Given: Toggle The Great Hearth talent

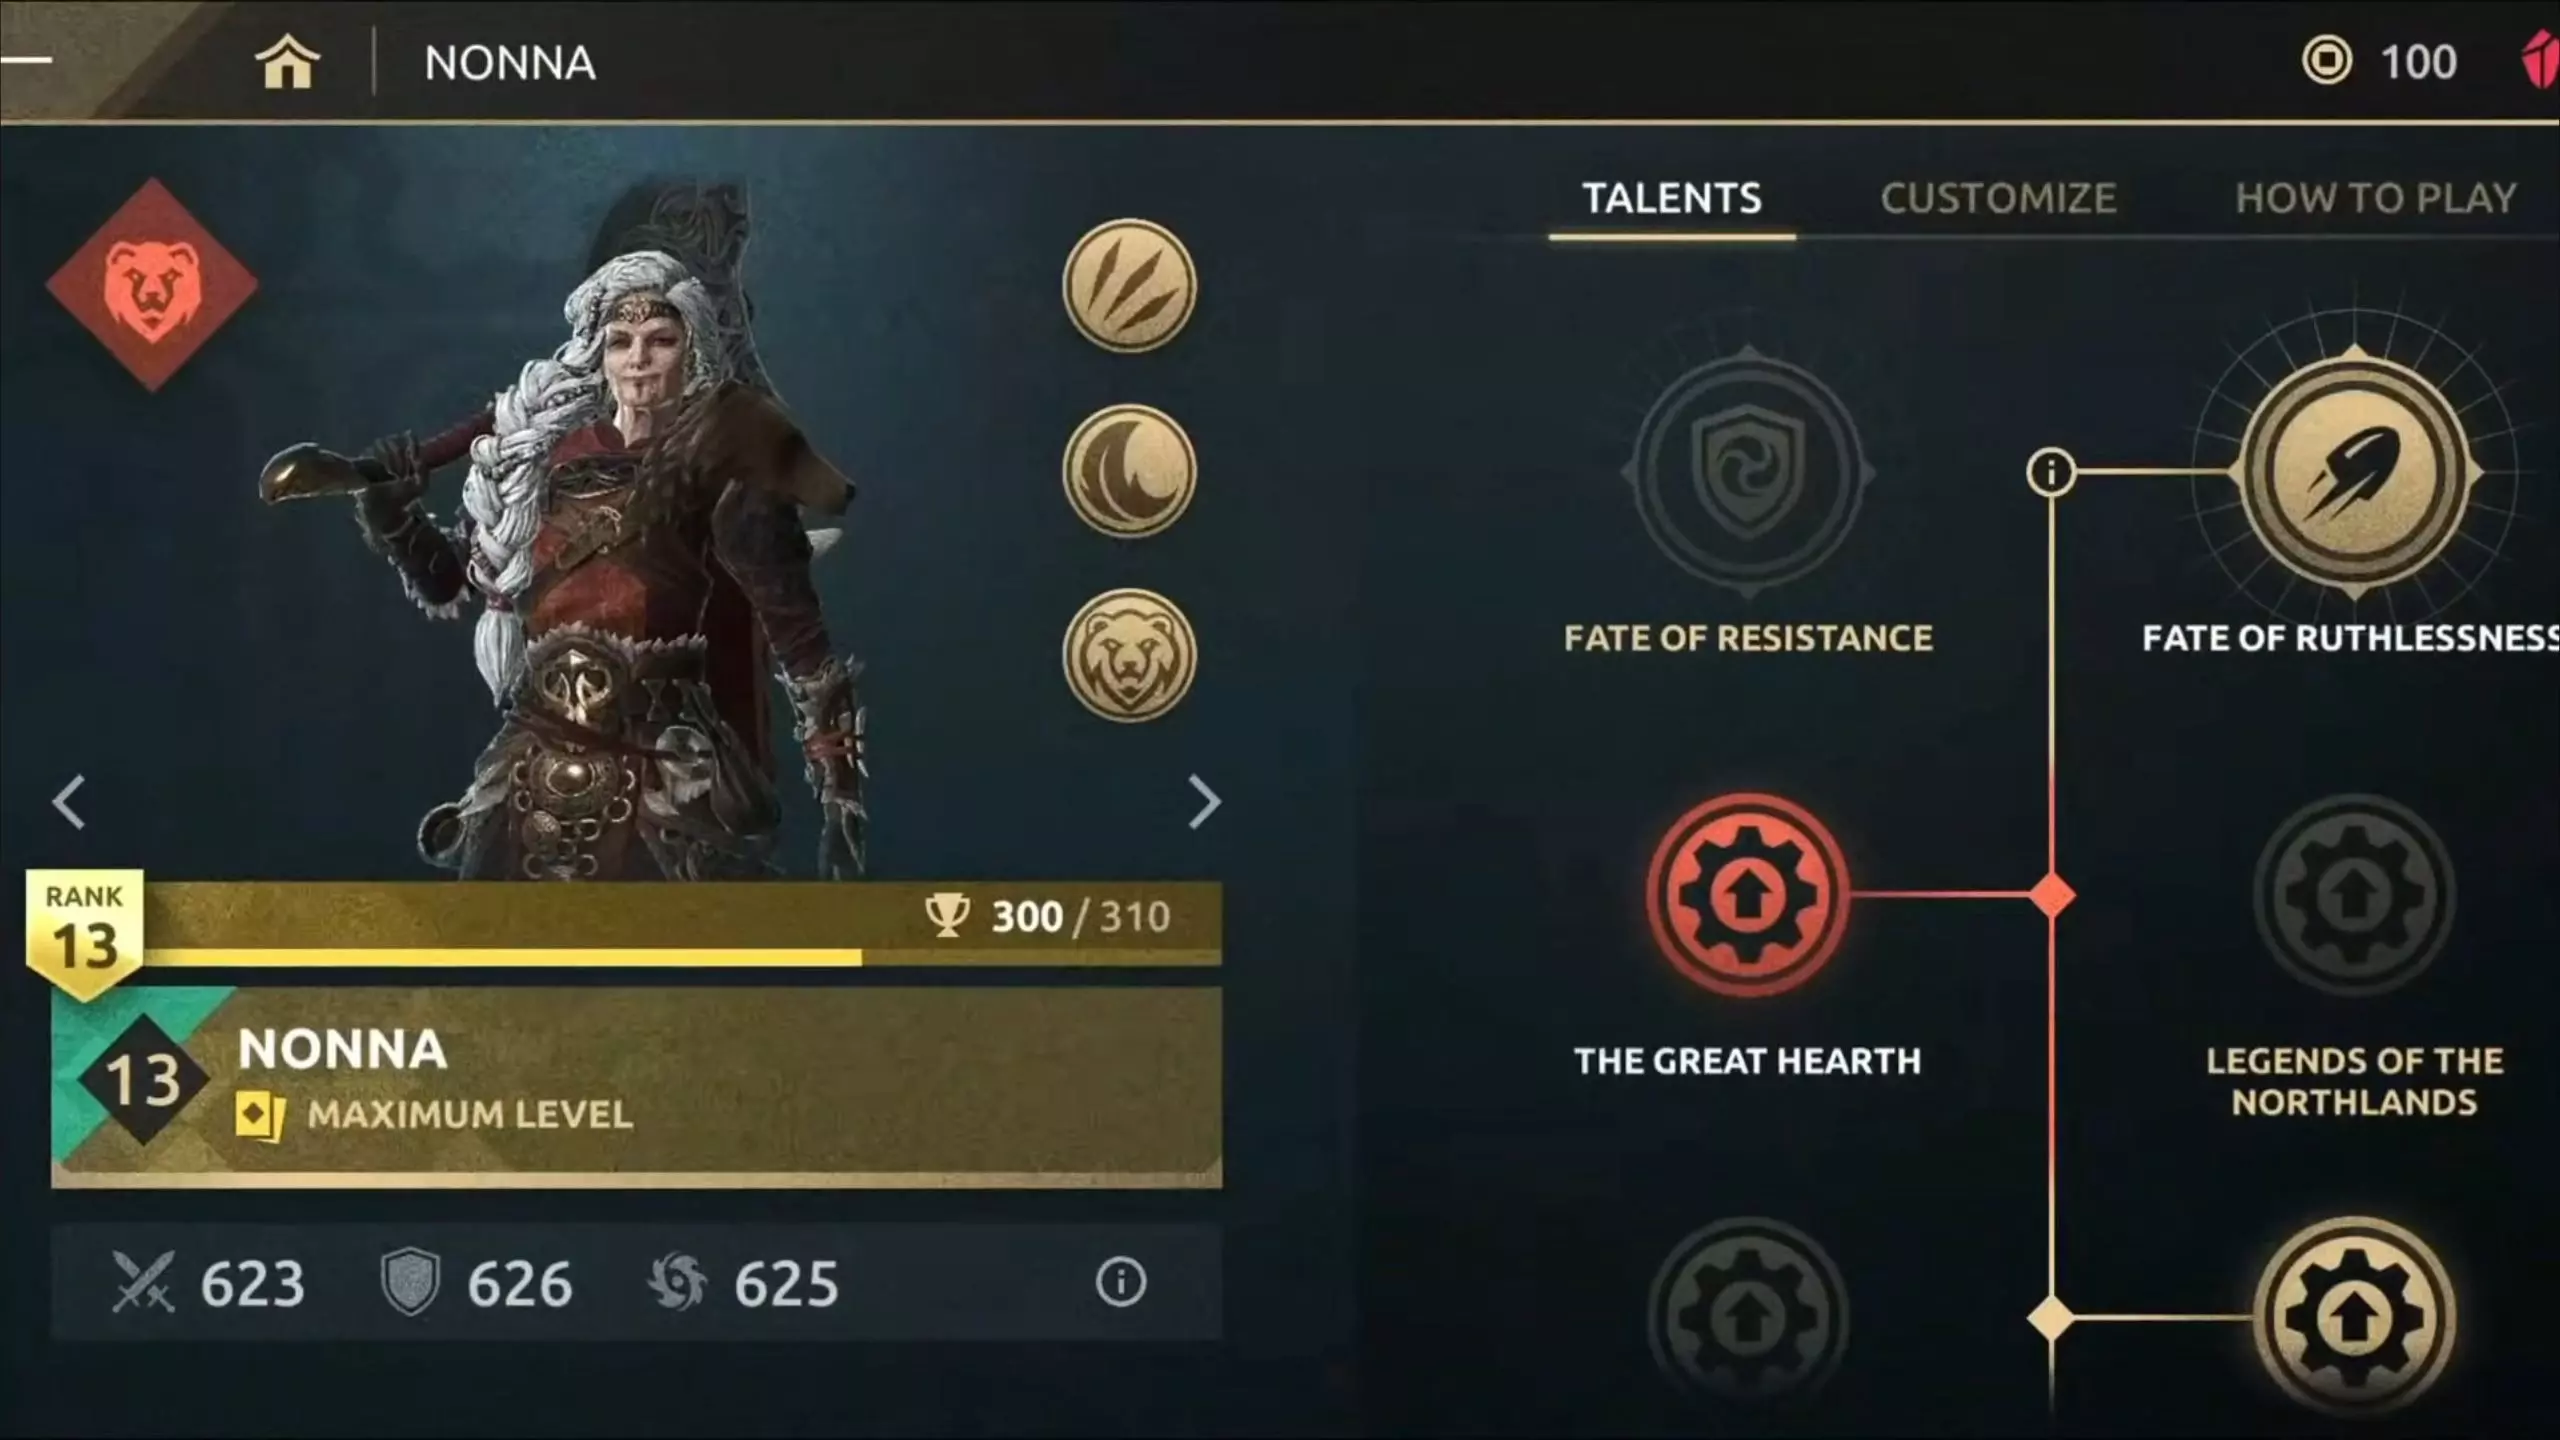Looking at the screenshot, I should [1748, 895].
